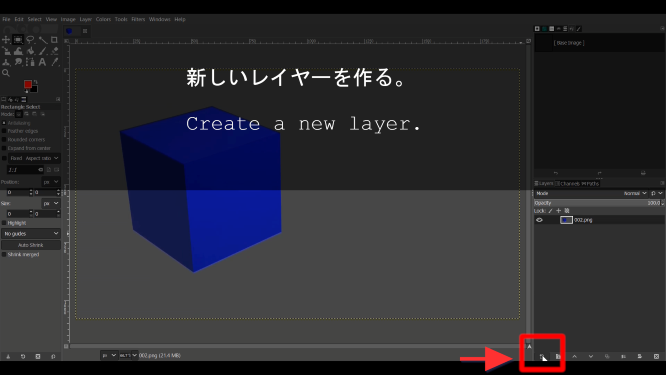Image resolution: width=666 pixels, height=375 pixels.
Task: Toggle visibility of the 002.png layer
Action: (x=539, y=220)
